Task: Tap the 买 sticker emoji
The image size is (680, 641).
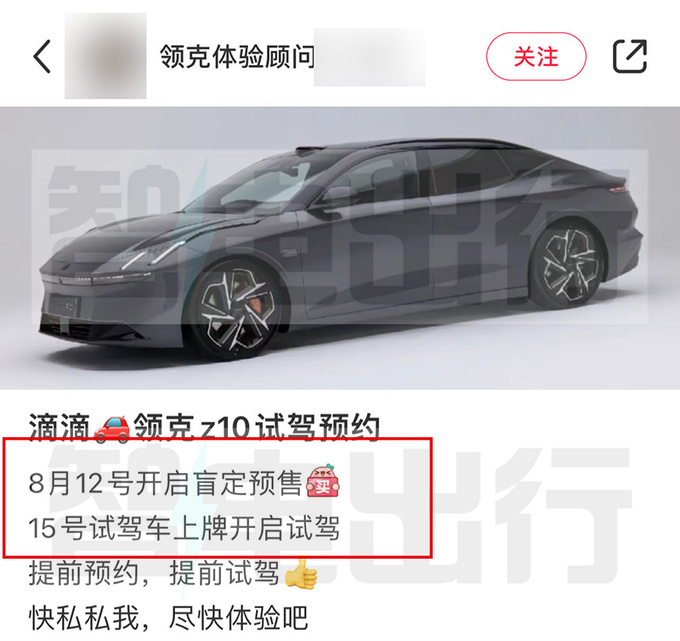Action: [x=323, y=482]
